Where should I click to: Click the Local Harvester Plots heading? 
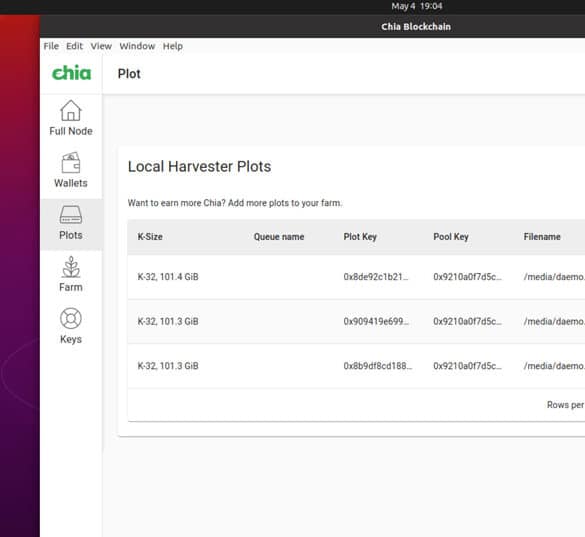coord(199,166)
